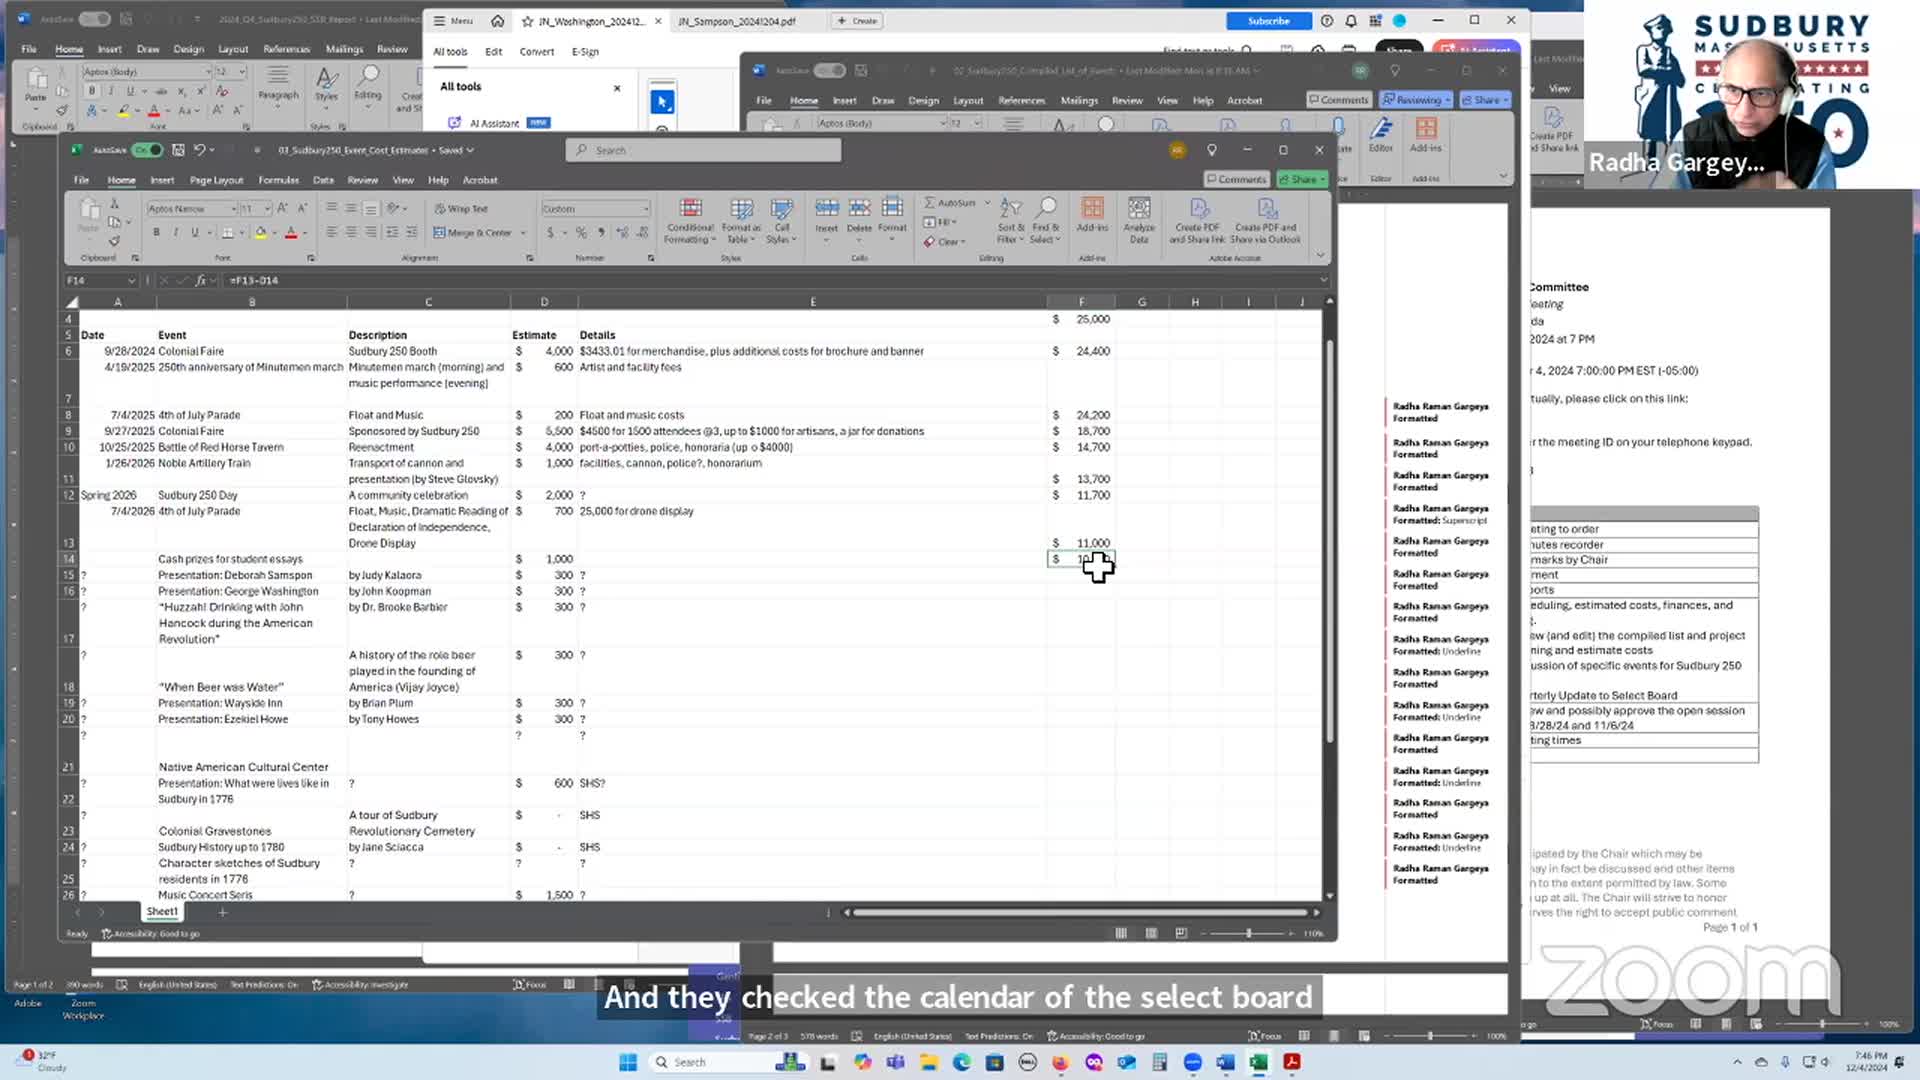Click Font Color red swatch
The width and height of the screenshot is (1920, 1080).
click(291, 233)
